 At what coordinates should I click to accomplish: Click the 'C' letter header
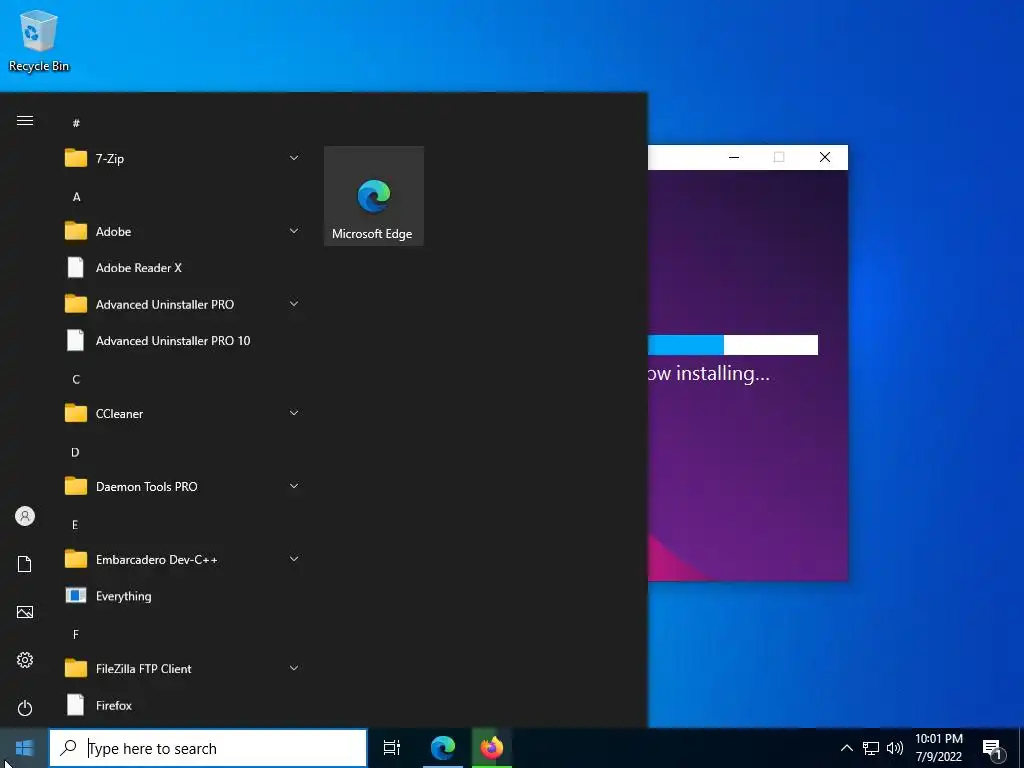76,379
